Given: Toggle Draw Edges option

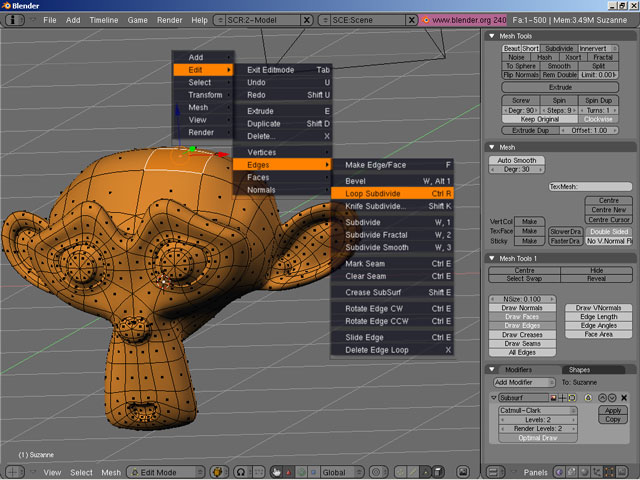Looking at the screenshot, I should tap(522, 326).
